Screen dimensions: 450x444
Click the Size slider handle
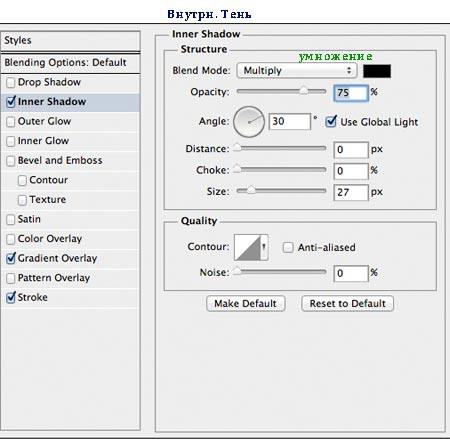251,190
